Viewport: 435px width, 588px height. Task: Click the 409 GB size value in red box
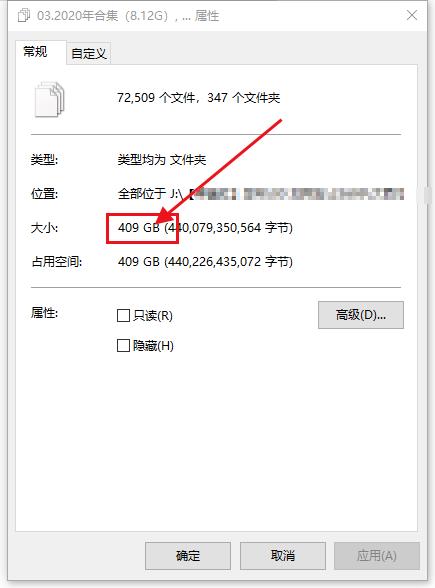click(139, 228)
